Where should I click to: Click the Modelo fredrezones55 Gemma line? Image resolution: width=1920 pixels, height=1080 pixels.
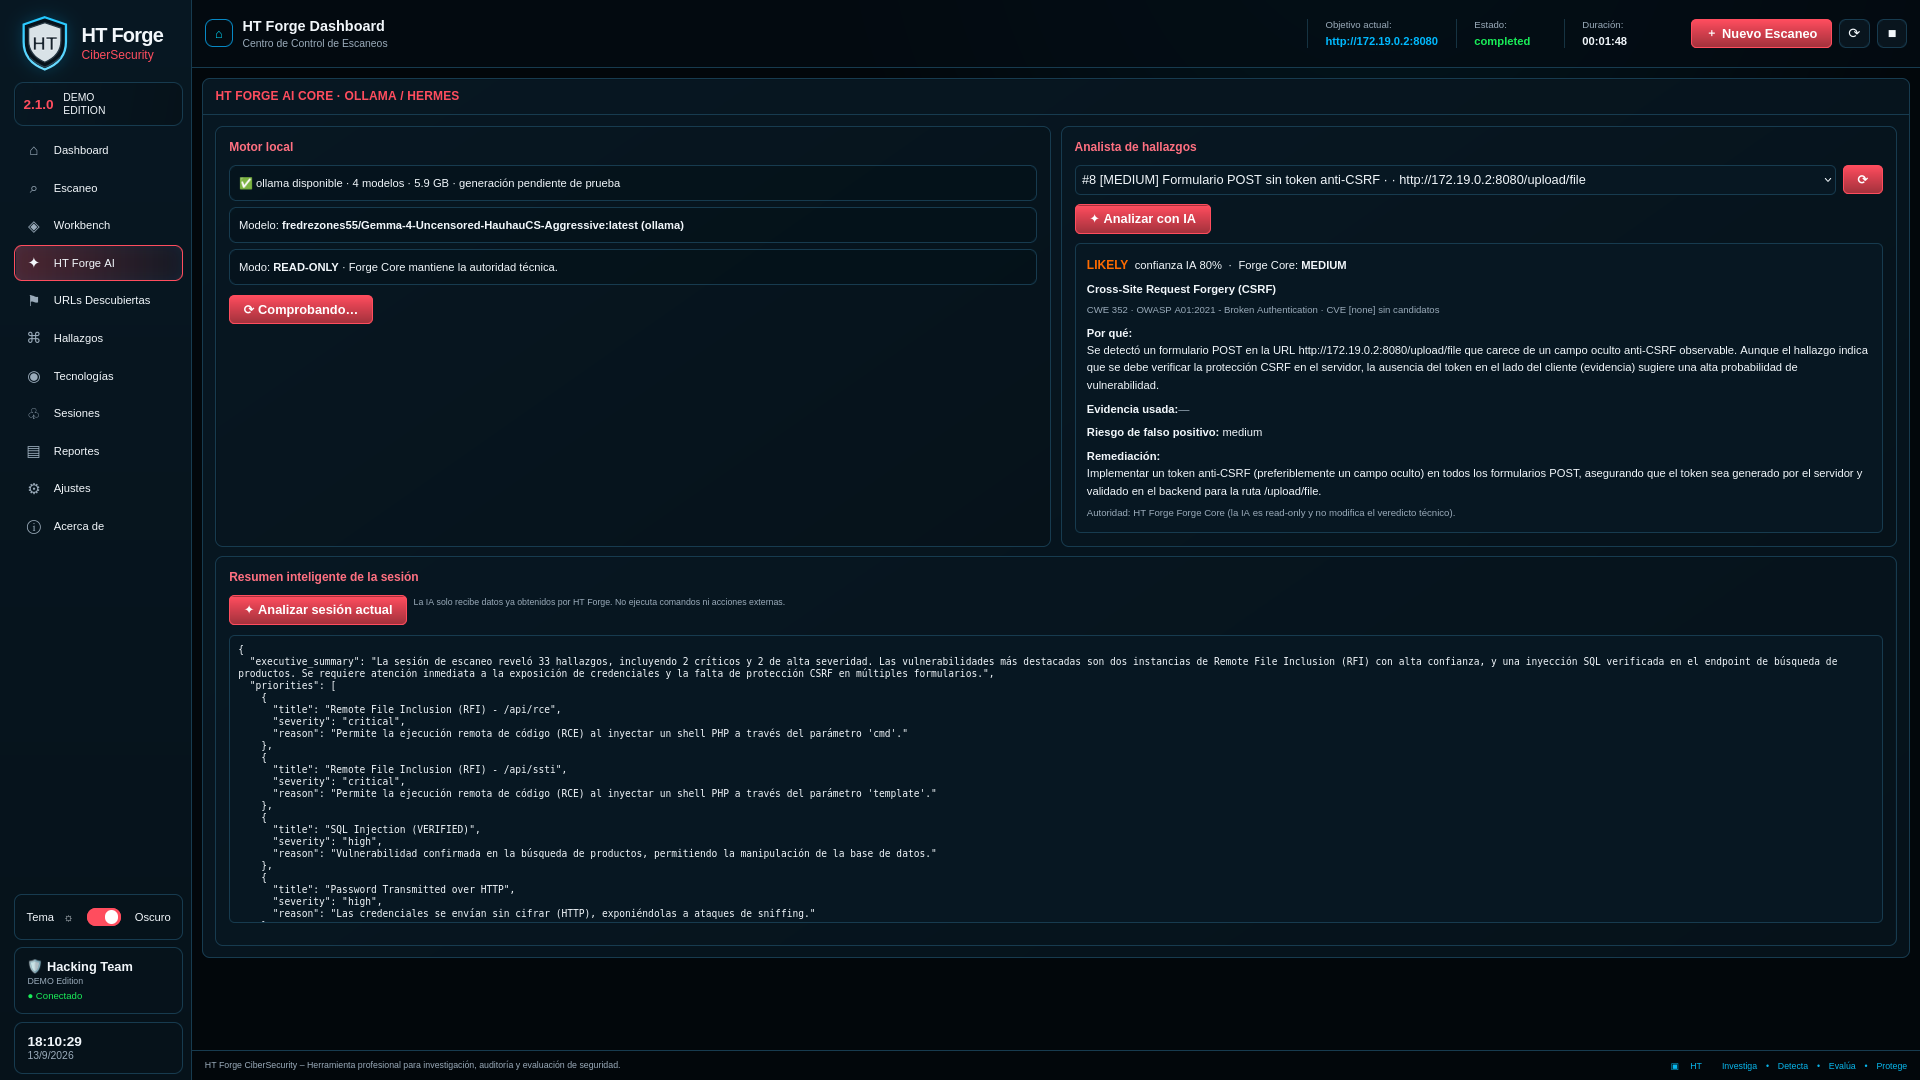coord(632,225)
